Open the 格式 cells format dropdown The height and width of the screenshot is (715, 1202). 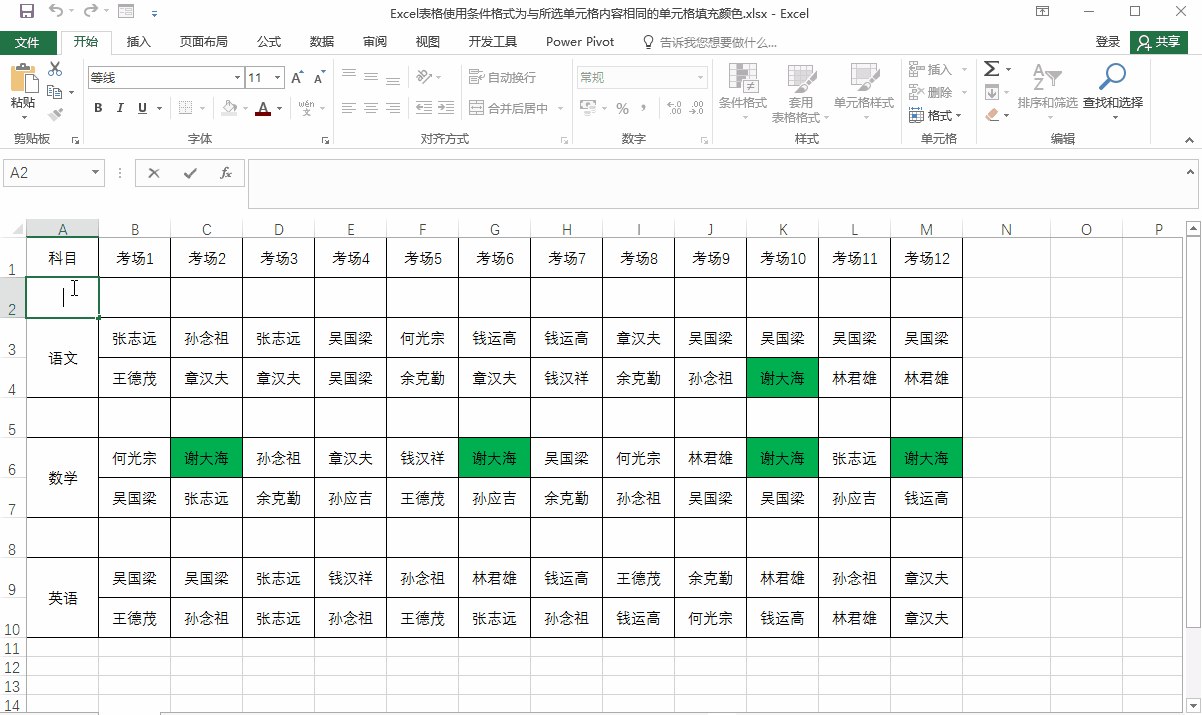coord(937,115)
